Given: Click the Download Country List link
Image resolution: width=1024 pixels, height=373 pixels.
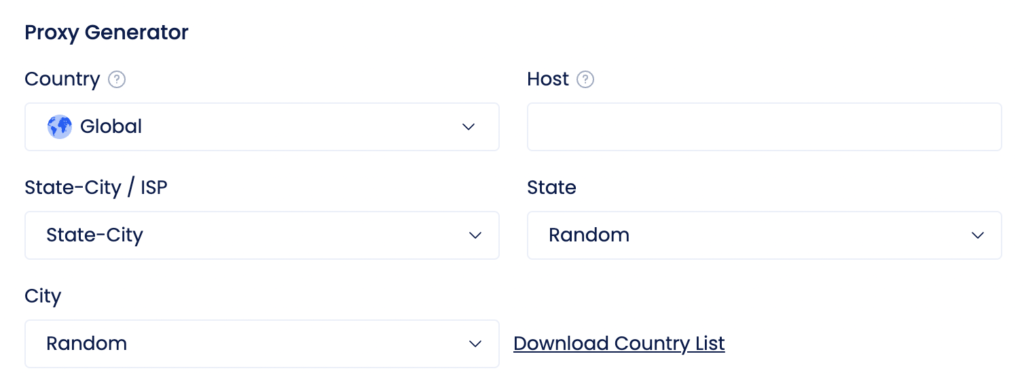Looking at the screenshot, I should 619,344.
